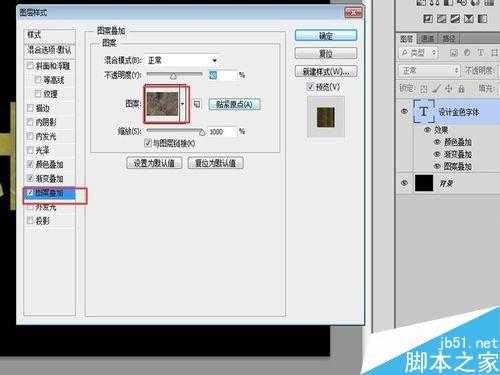Click the 贴紧原点(A) button
The width and height of the screenshot is (500, 375).
pyautogui.click(x=234, y=104)
